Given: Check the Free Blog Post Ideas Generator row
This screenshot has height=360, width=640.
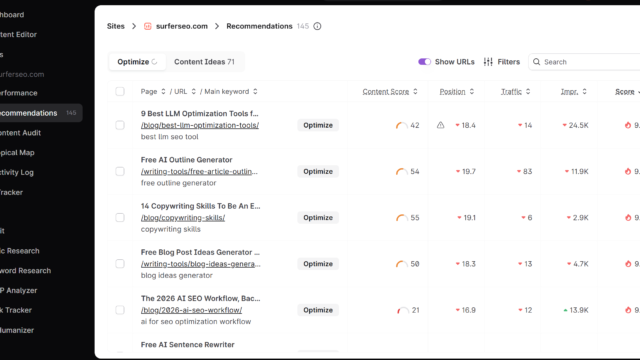Looking at the screenshot, I should tap(120, 264).
